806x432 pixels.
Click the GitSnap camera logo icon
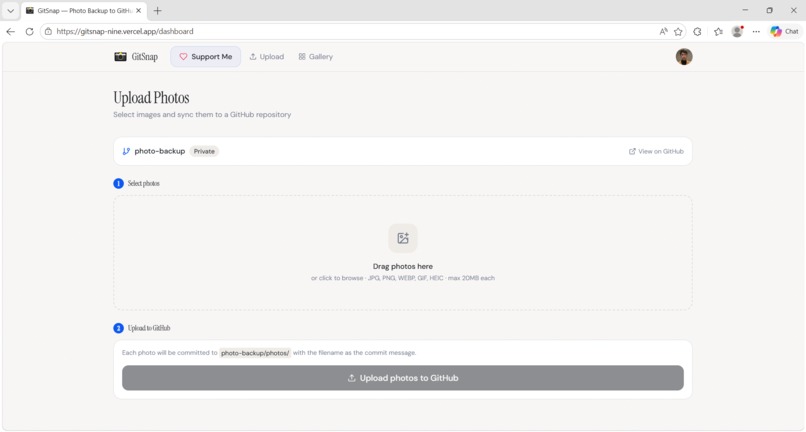point(120,57)
